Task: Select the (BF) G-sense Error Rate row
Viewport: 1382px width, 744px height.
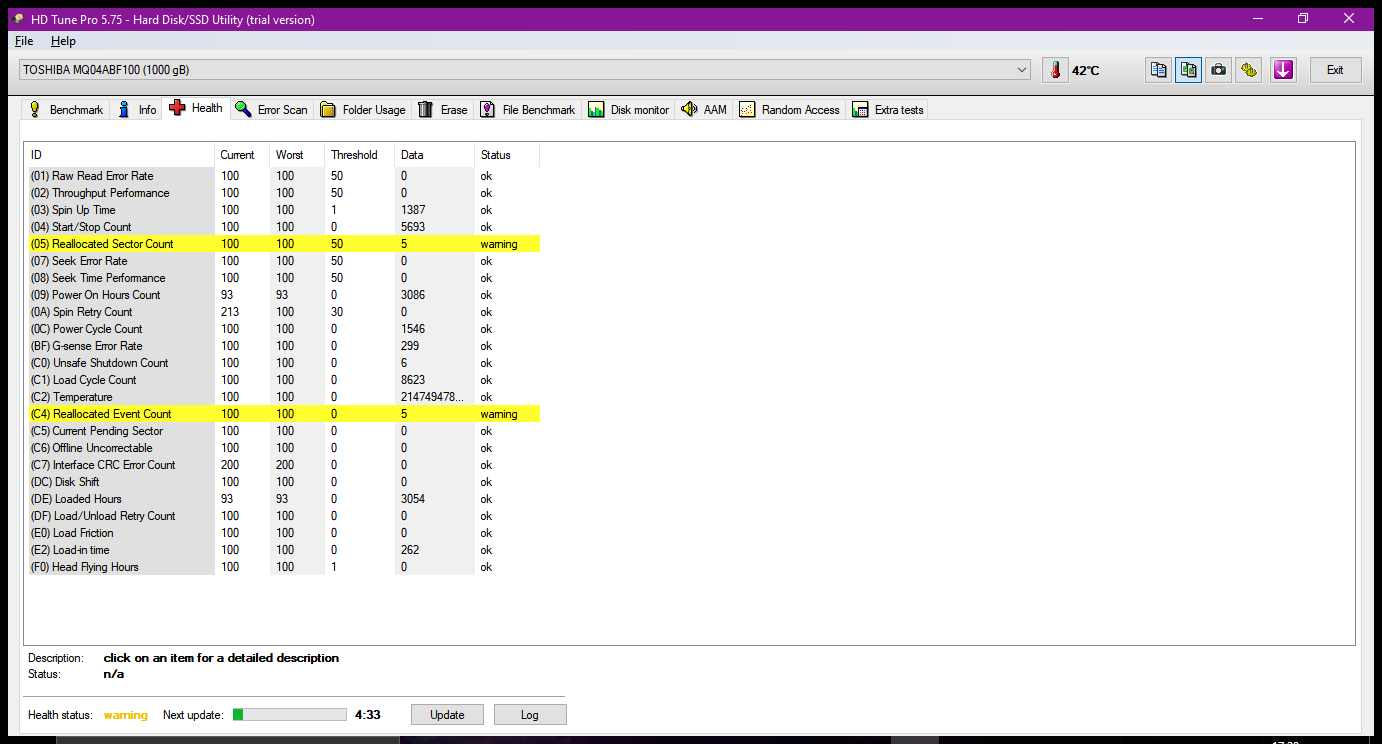Action: [x=282, y=346]
